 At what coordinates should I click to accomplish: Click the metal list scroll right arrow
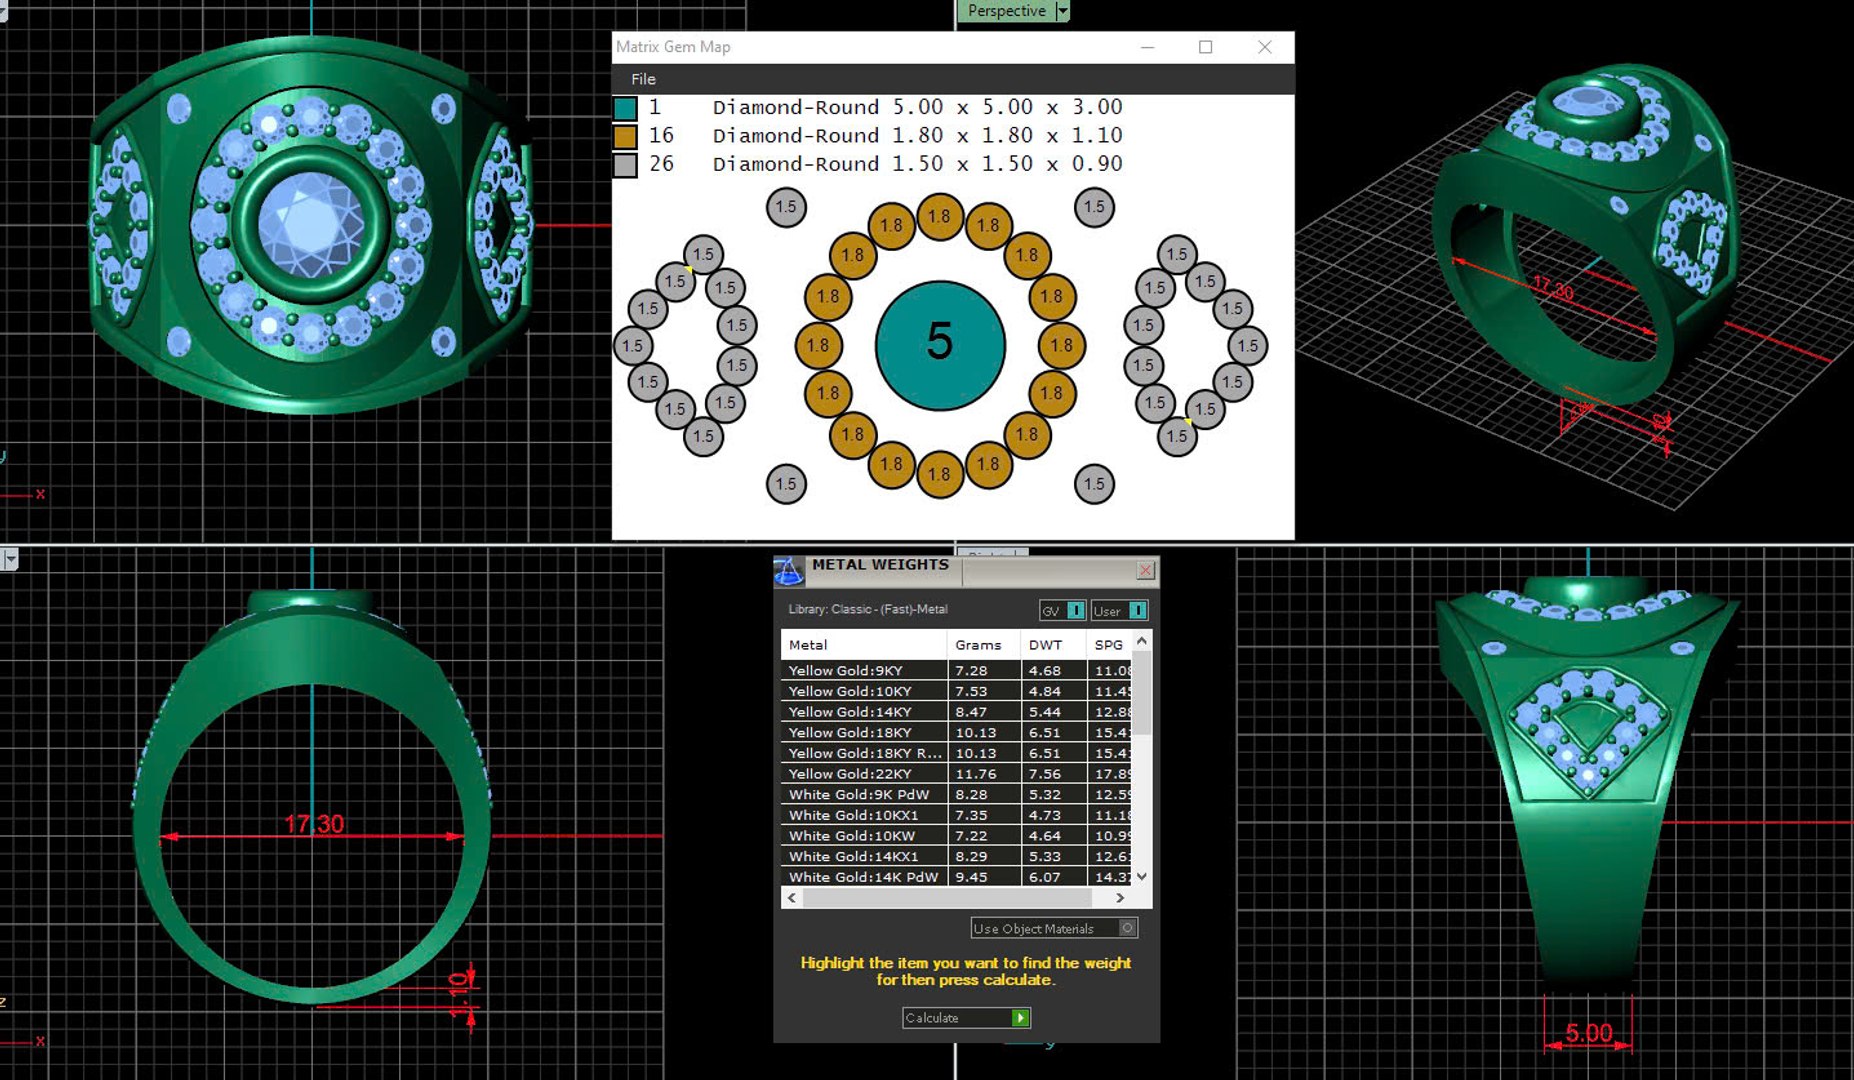coord(1120,898)
